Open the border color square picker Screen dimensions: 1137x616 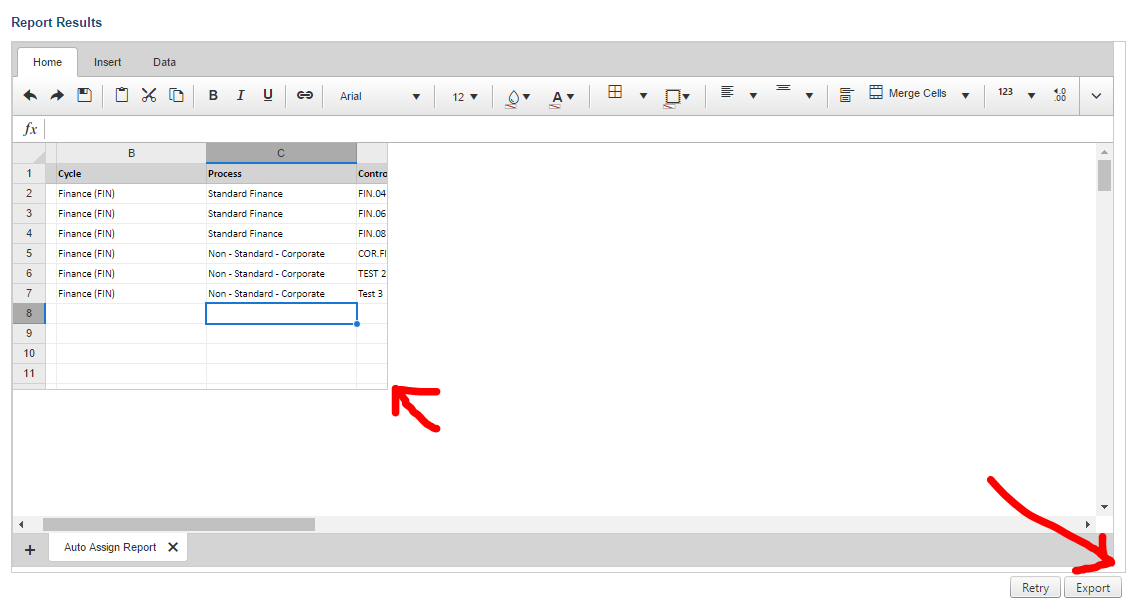pyautogui.click(x=676, y=97)
